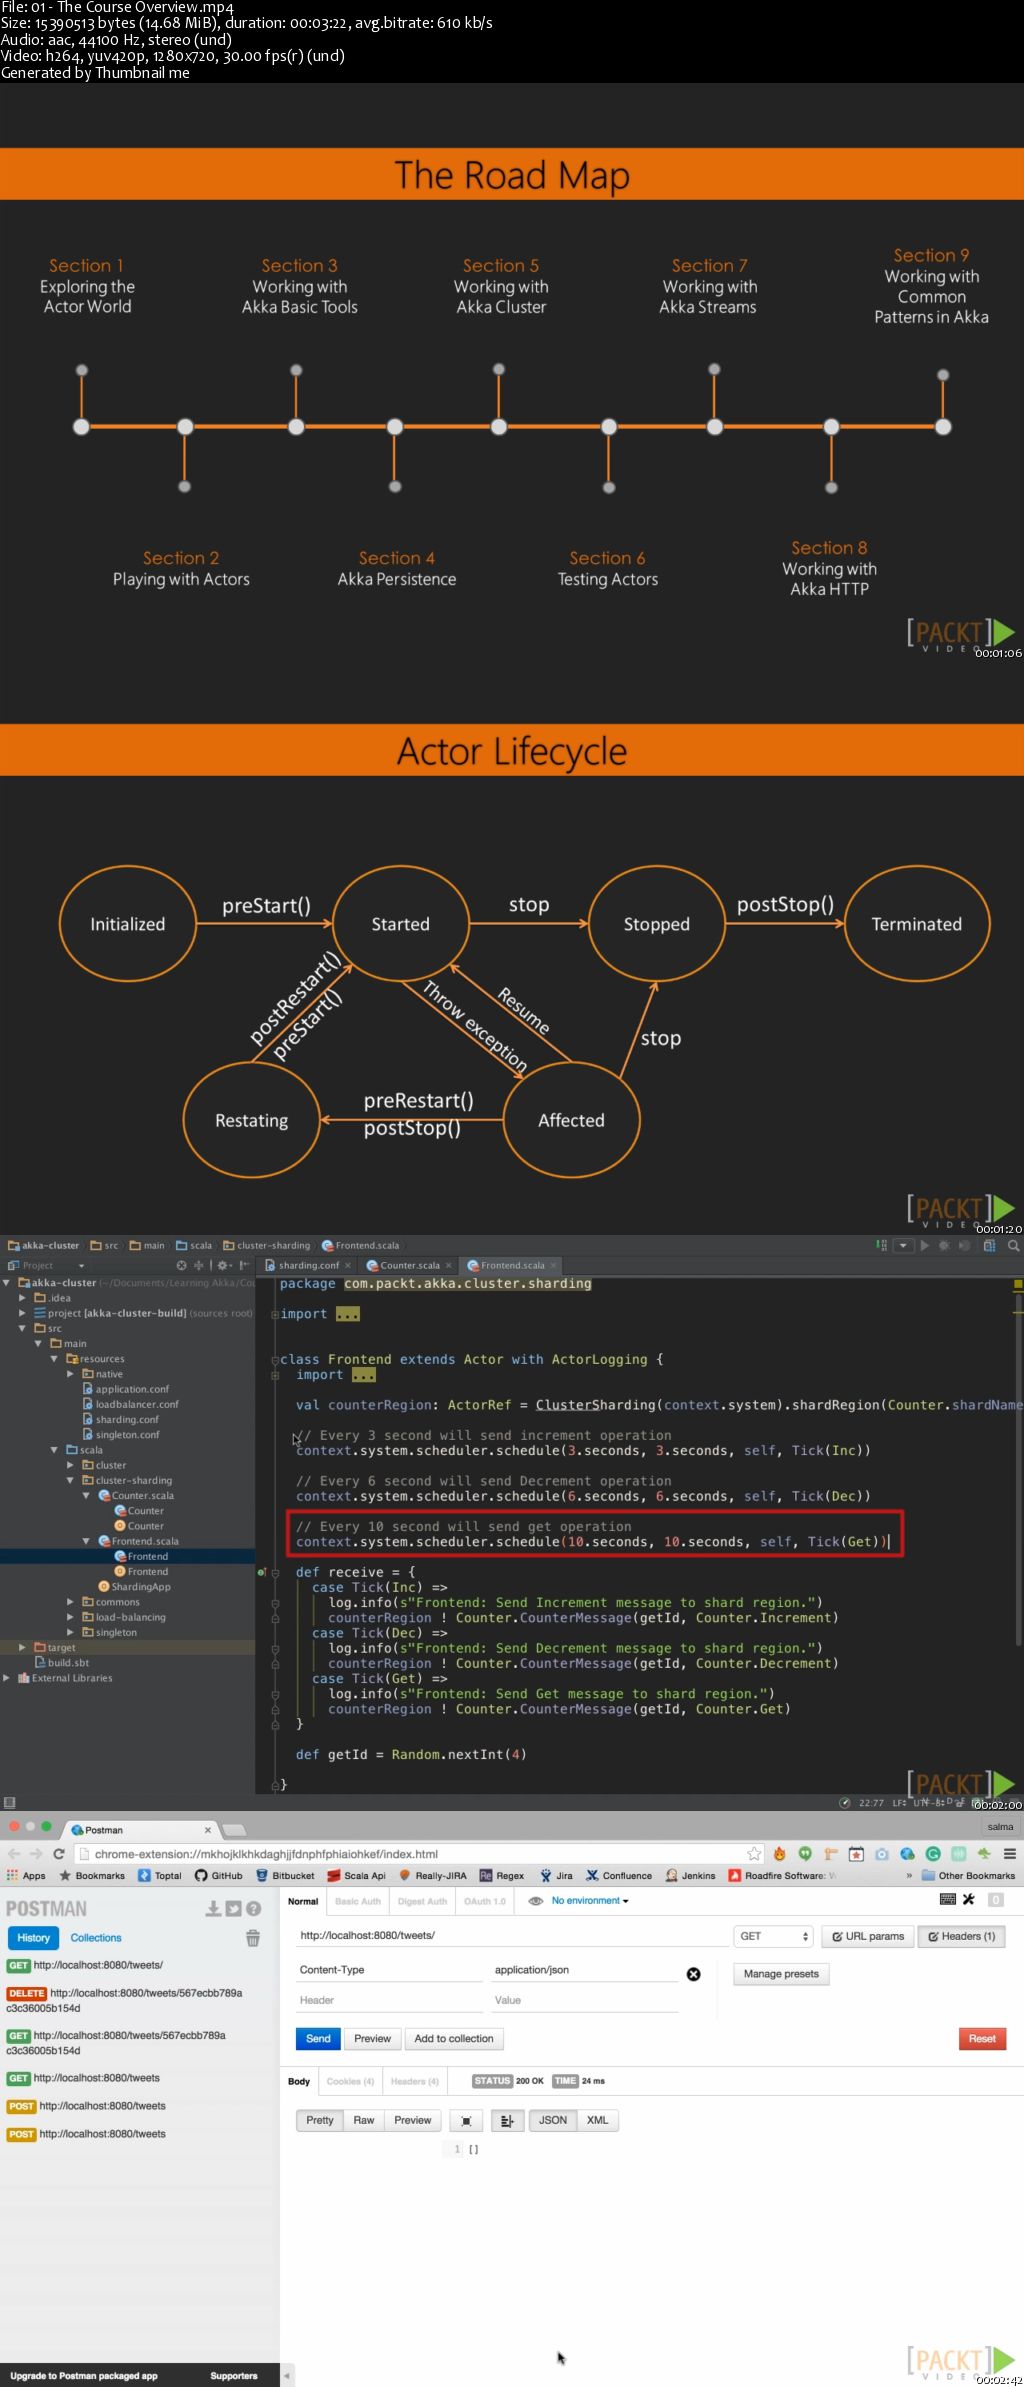
Task: Open Postman's Twitter icon
Action: pos(233,1909)
